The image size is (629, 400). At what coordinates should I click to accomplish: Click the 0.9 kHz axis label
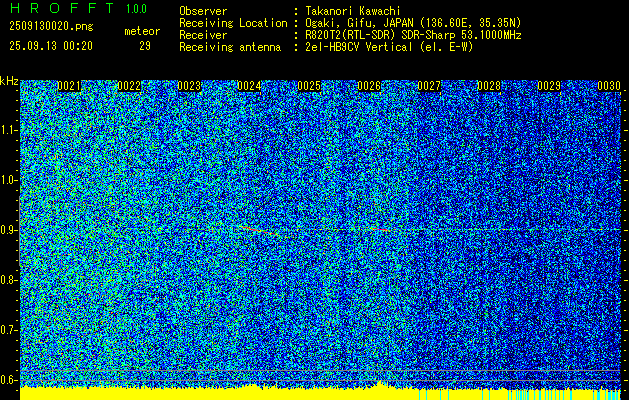pyautogui.click(x=7, y=230)
